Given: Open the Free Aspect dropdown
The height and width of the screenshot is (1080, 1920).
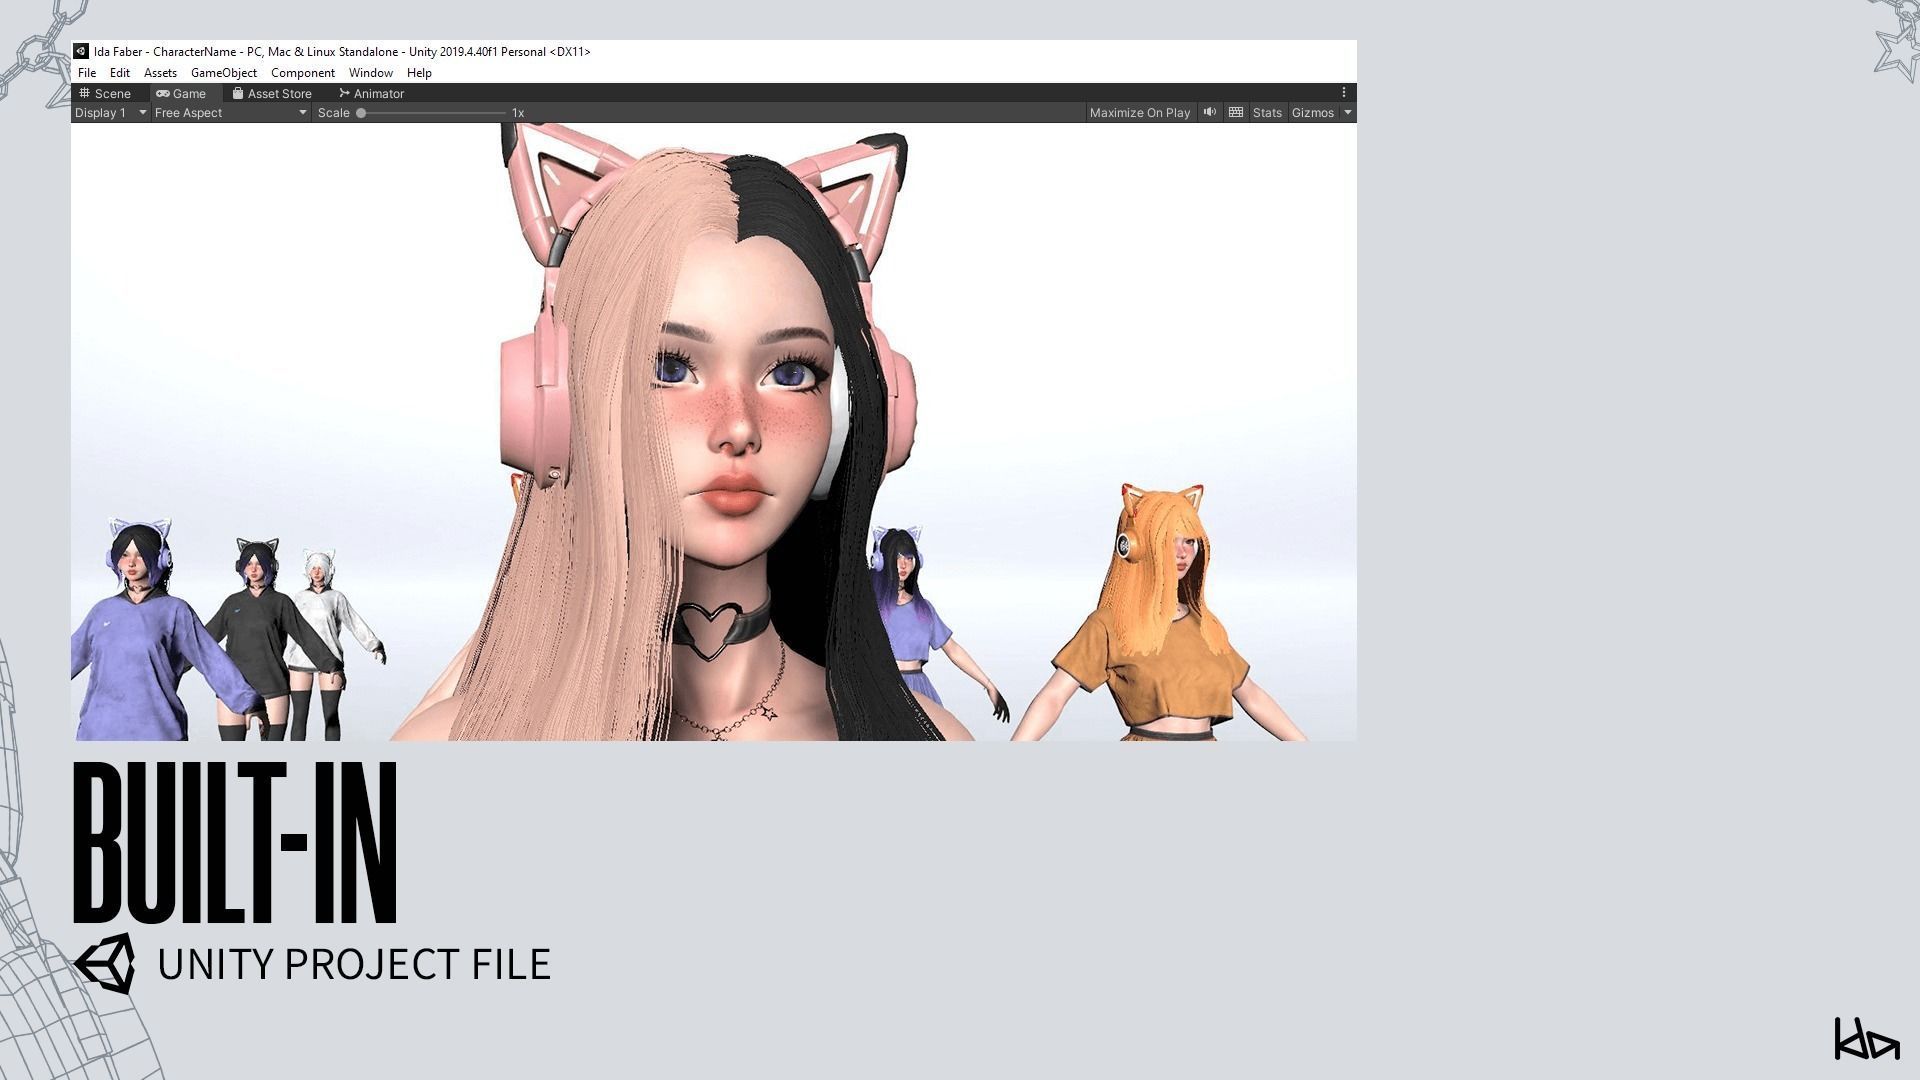Looking at the screenshot, I should coord(231,113).
